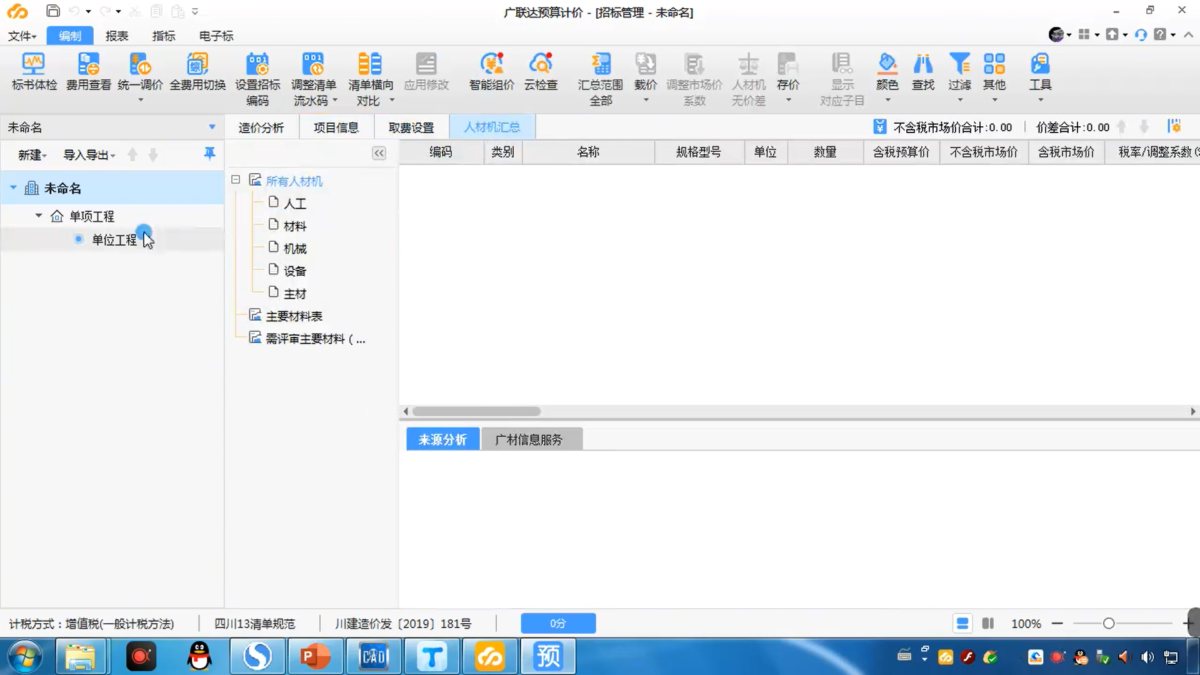This screenshot has width=1200, height=675.
Task: Select 材料 in material tree
Action: click(x=295, y=226)
